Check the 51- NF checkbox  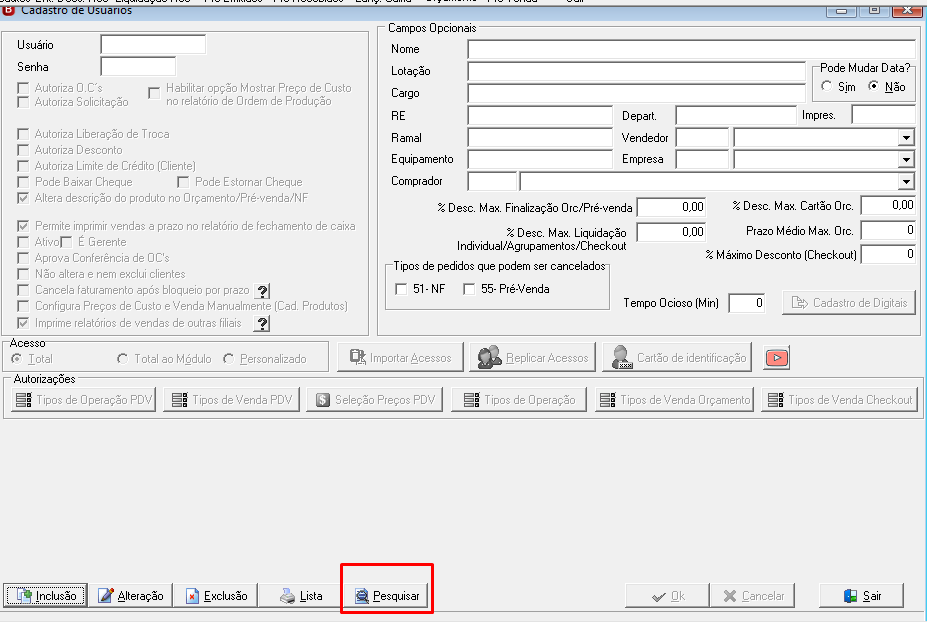pos(401,289)
